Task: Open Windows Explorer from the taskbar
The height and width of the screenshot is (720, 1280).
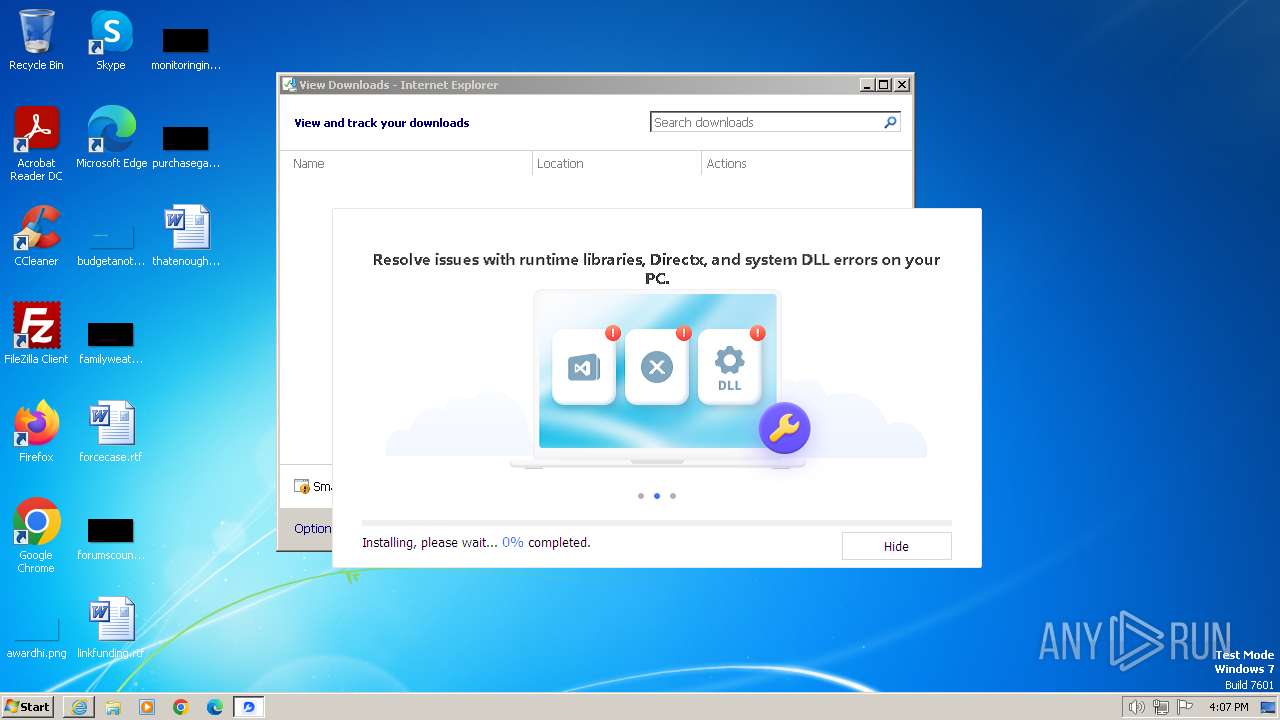Action: click(113, 707)
